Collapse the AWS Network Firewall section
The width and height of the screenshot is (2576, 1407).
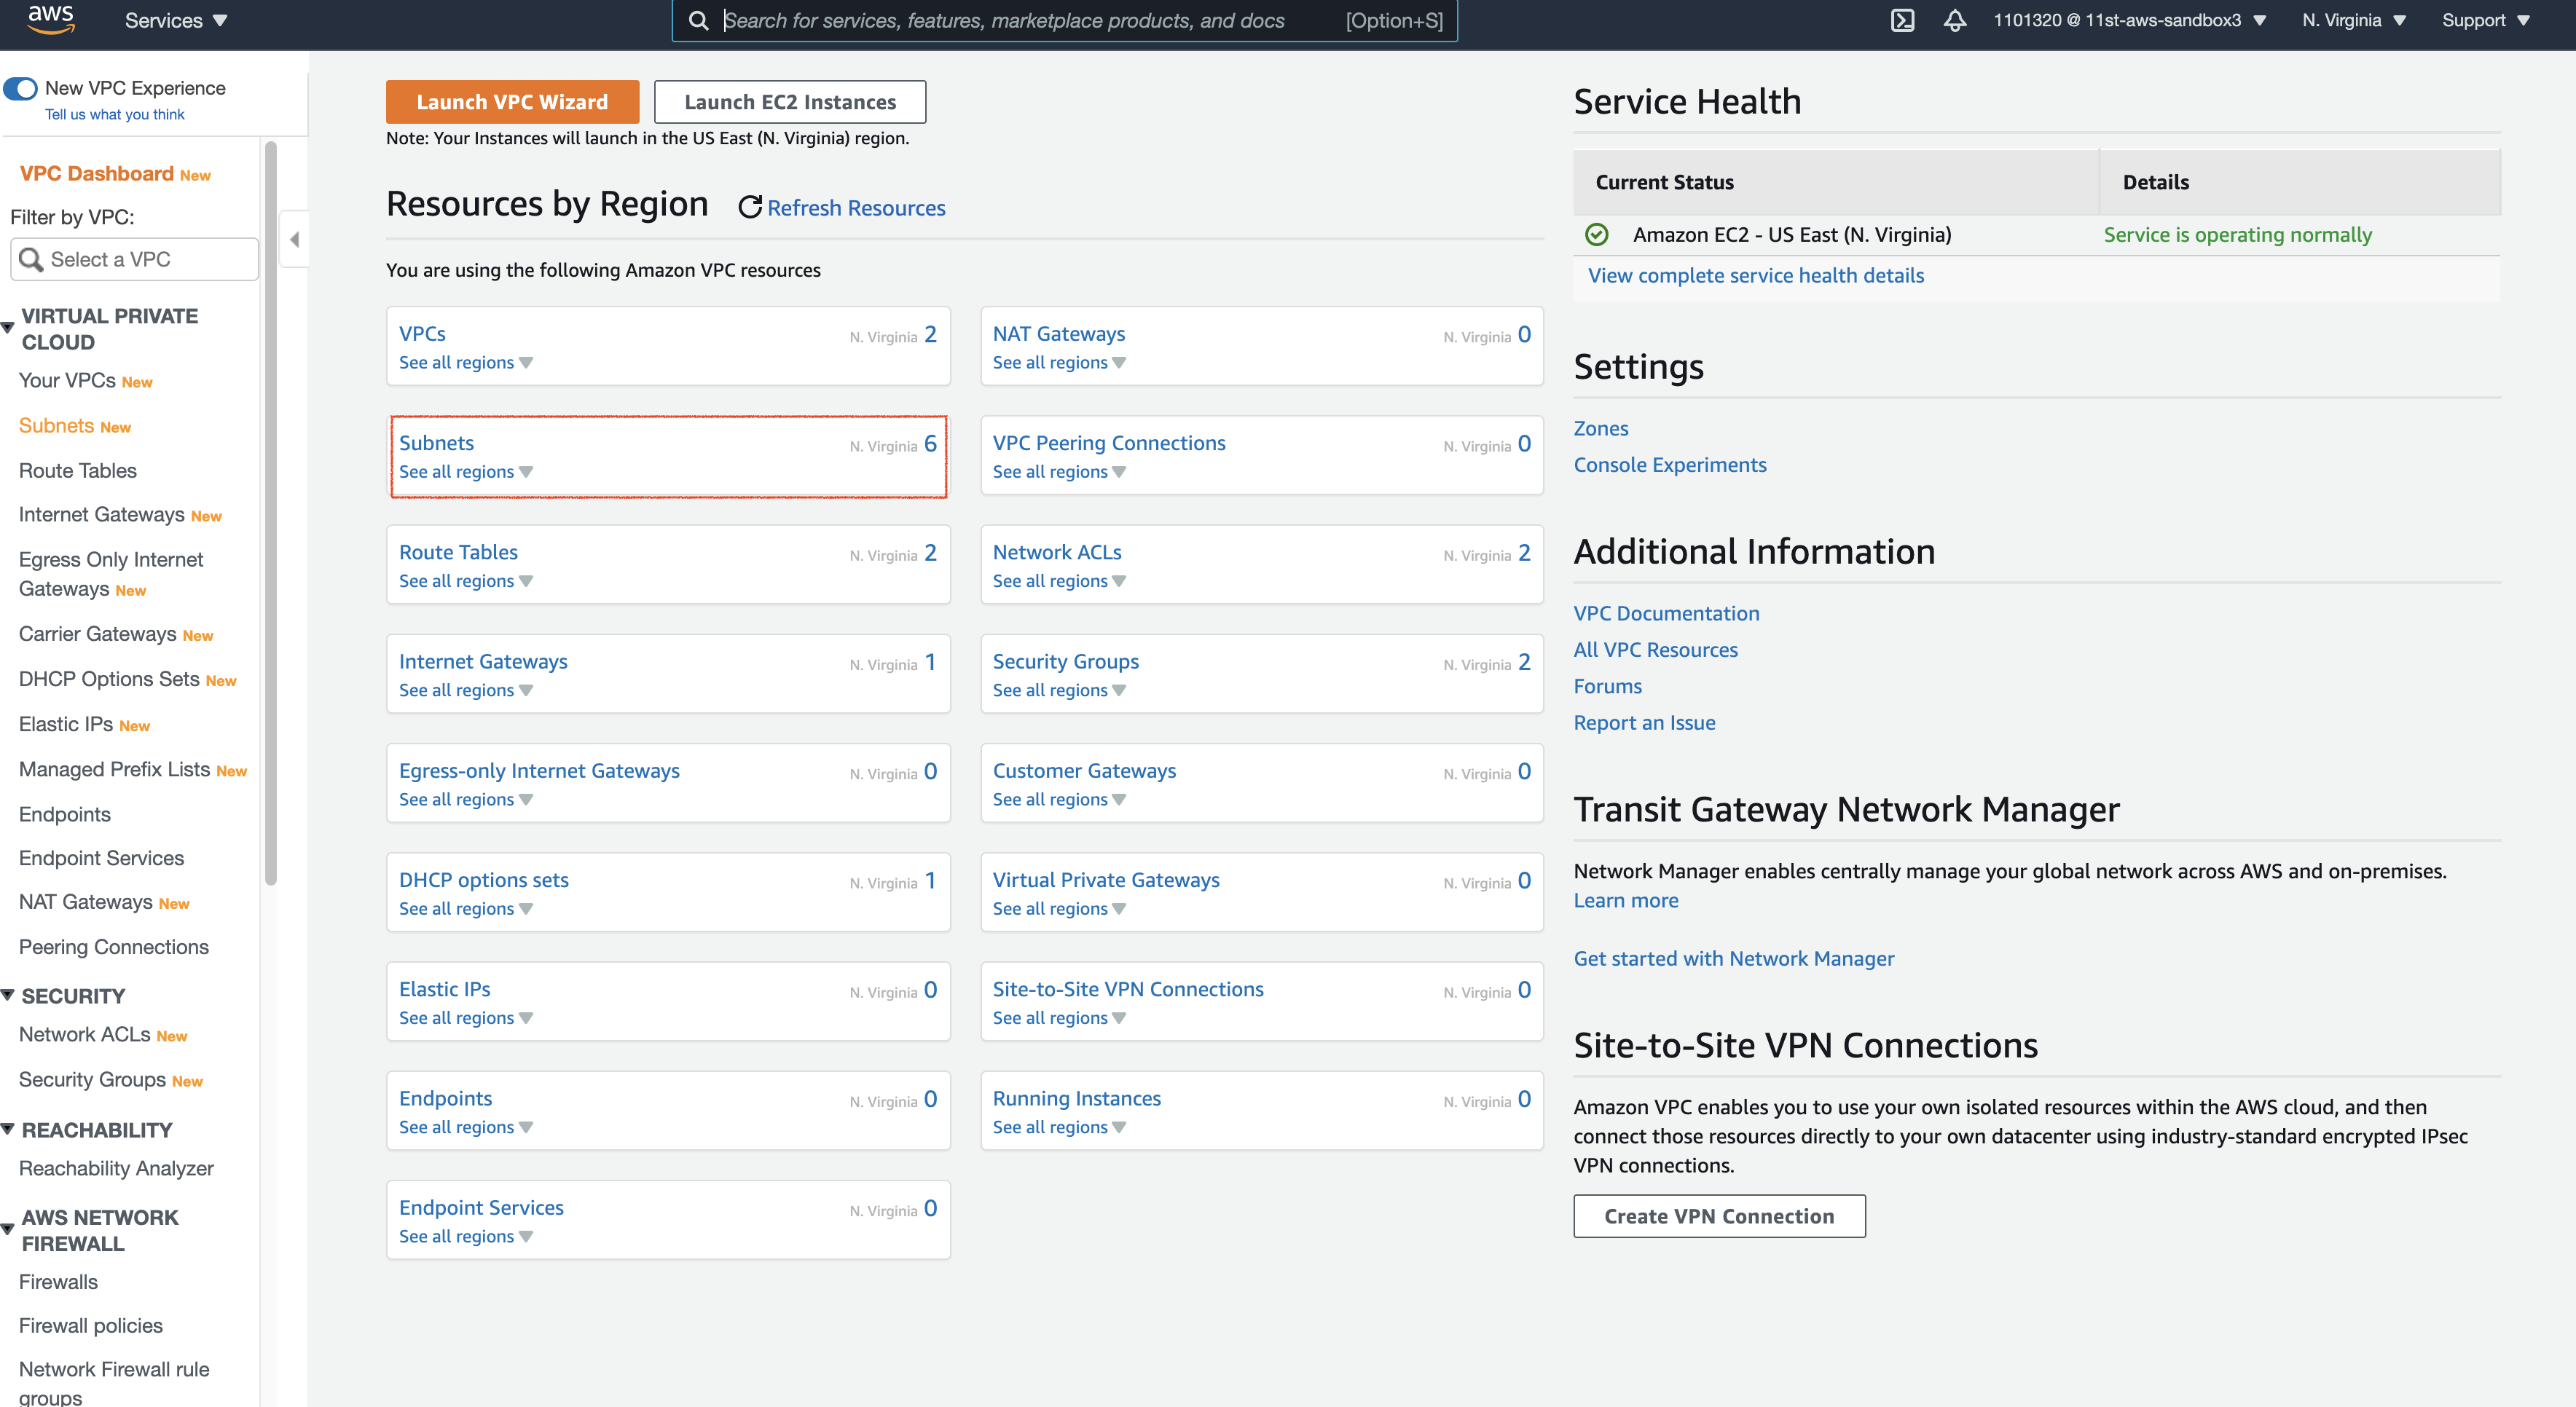7,1230
